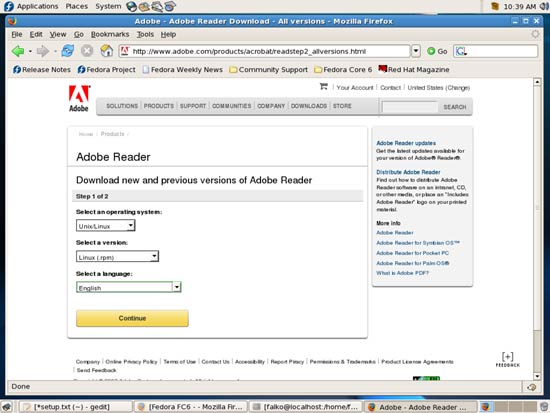Click the SUPPORT navigation item
The image size is (550, 413).
193,106
